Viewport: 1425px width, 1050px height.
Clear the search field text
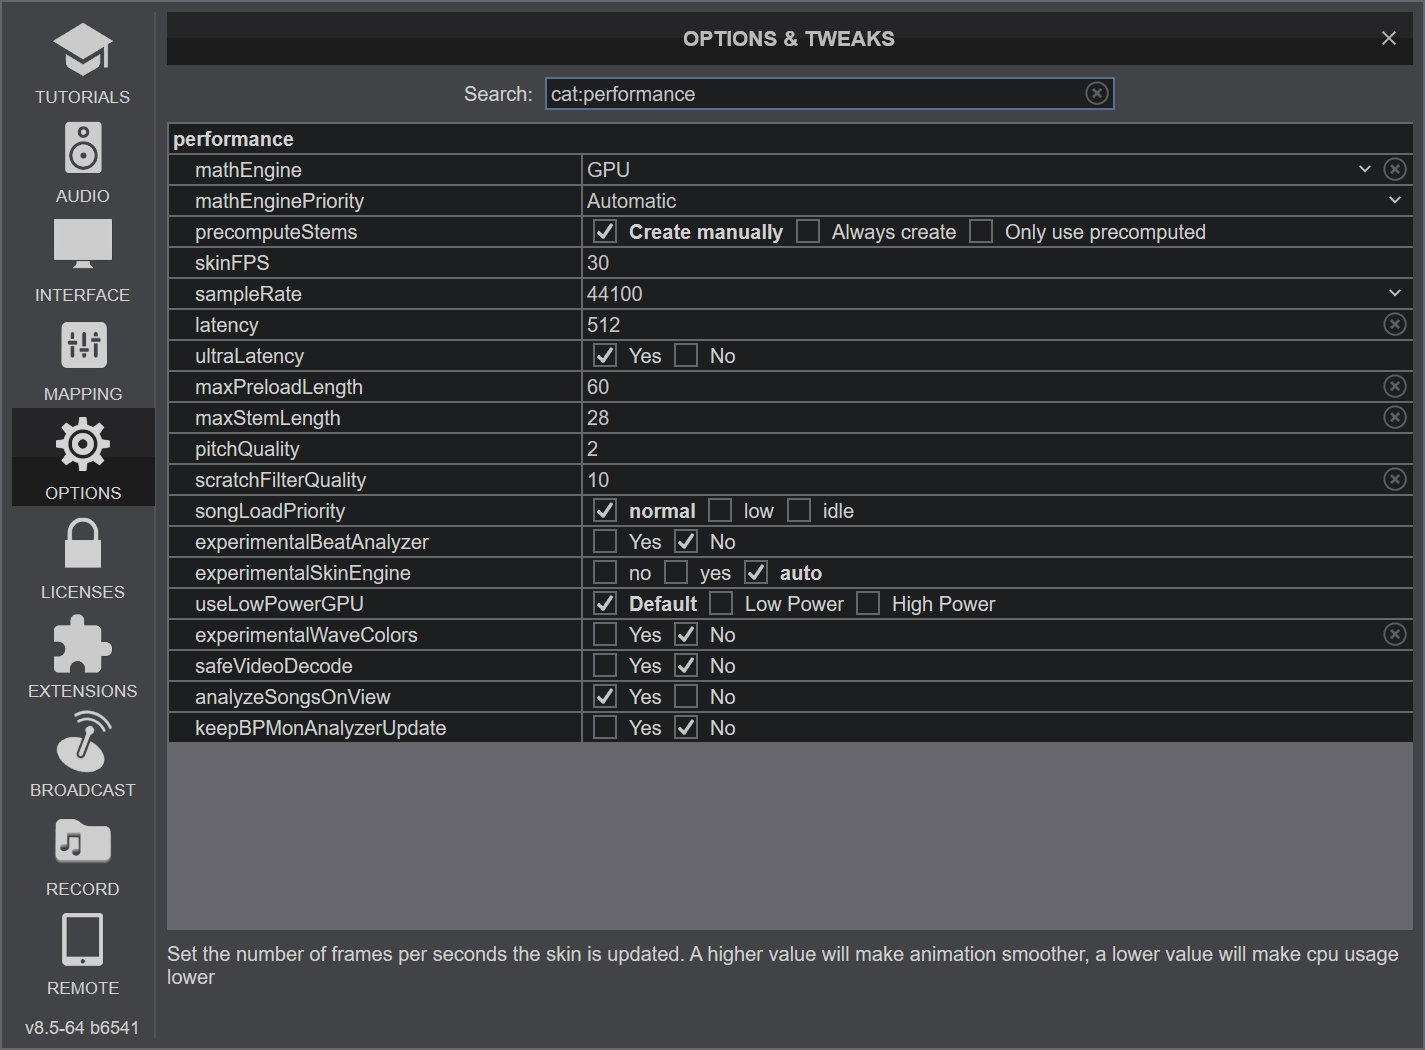[1096, 92]
